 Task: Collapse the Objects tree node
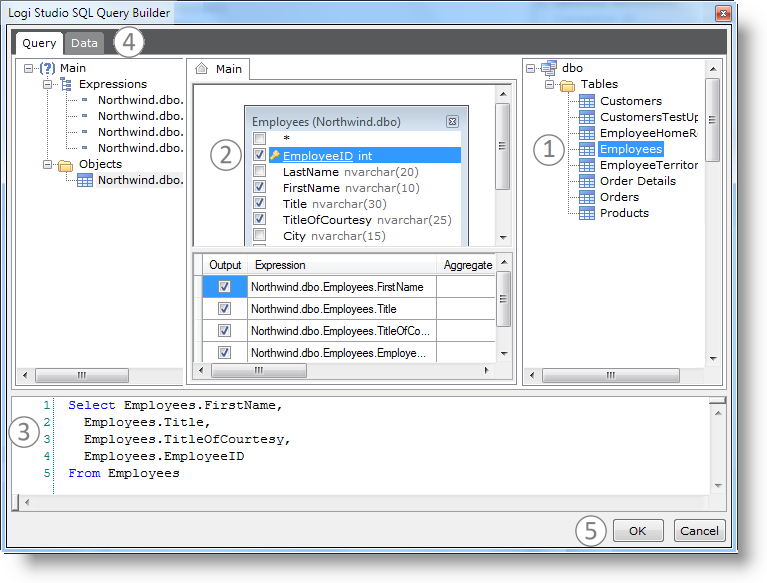[x=47, y=164]
